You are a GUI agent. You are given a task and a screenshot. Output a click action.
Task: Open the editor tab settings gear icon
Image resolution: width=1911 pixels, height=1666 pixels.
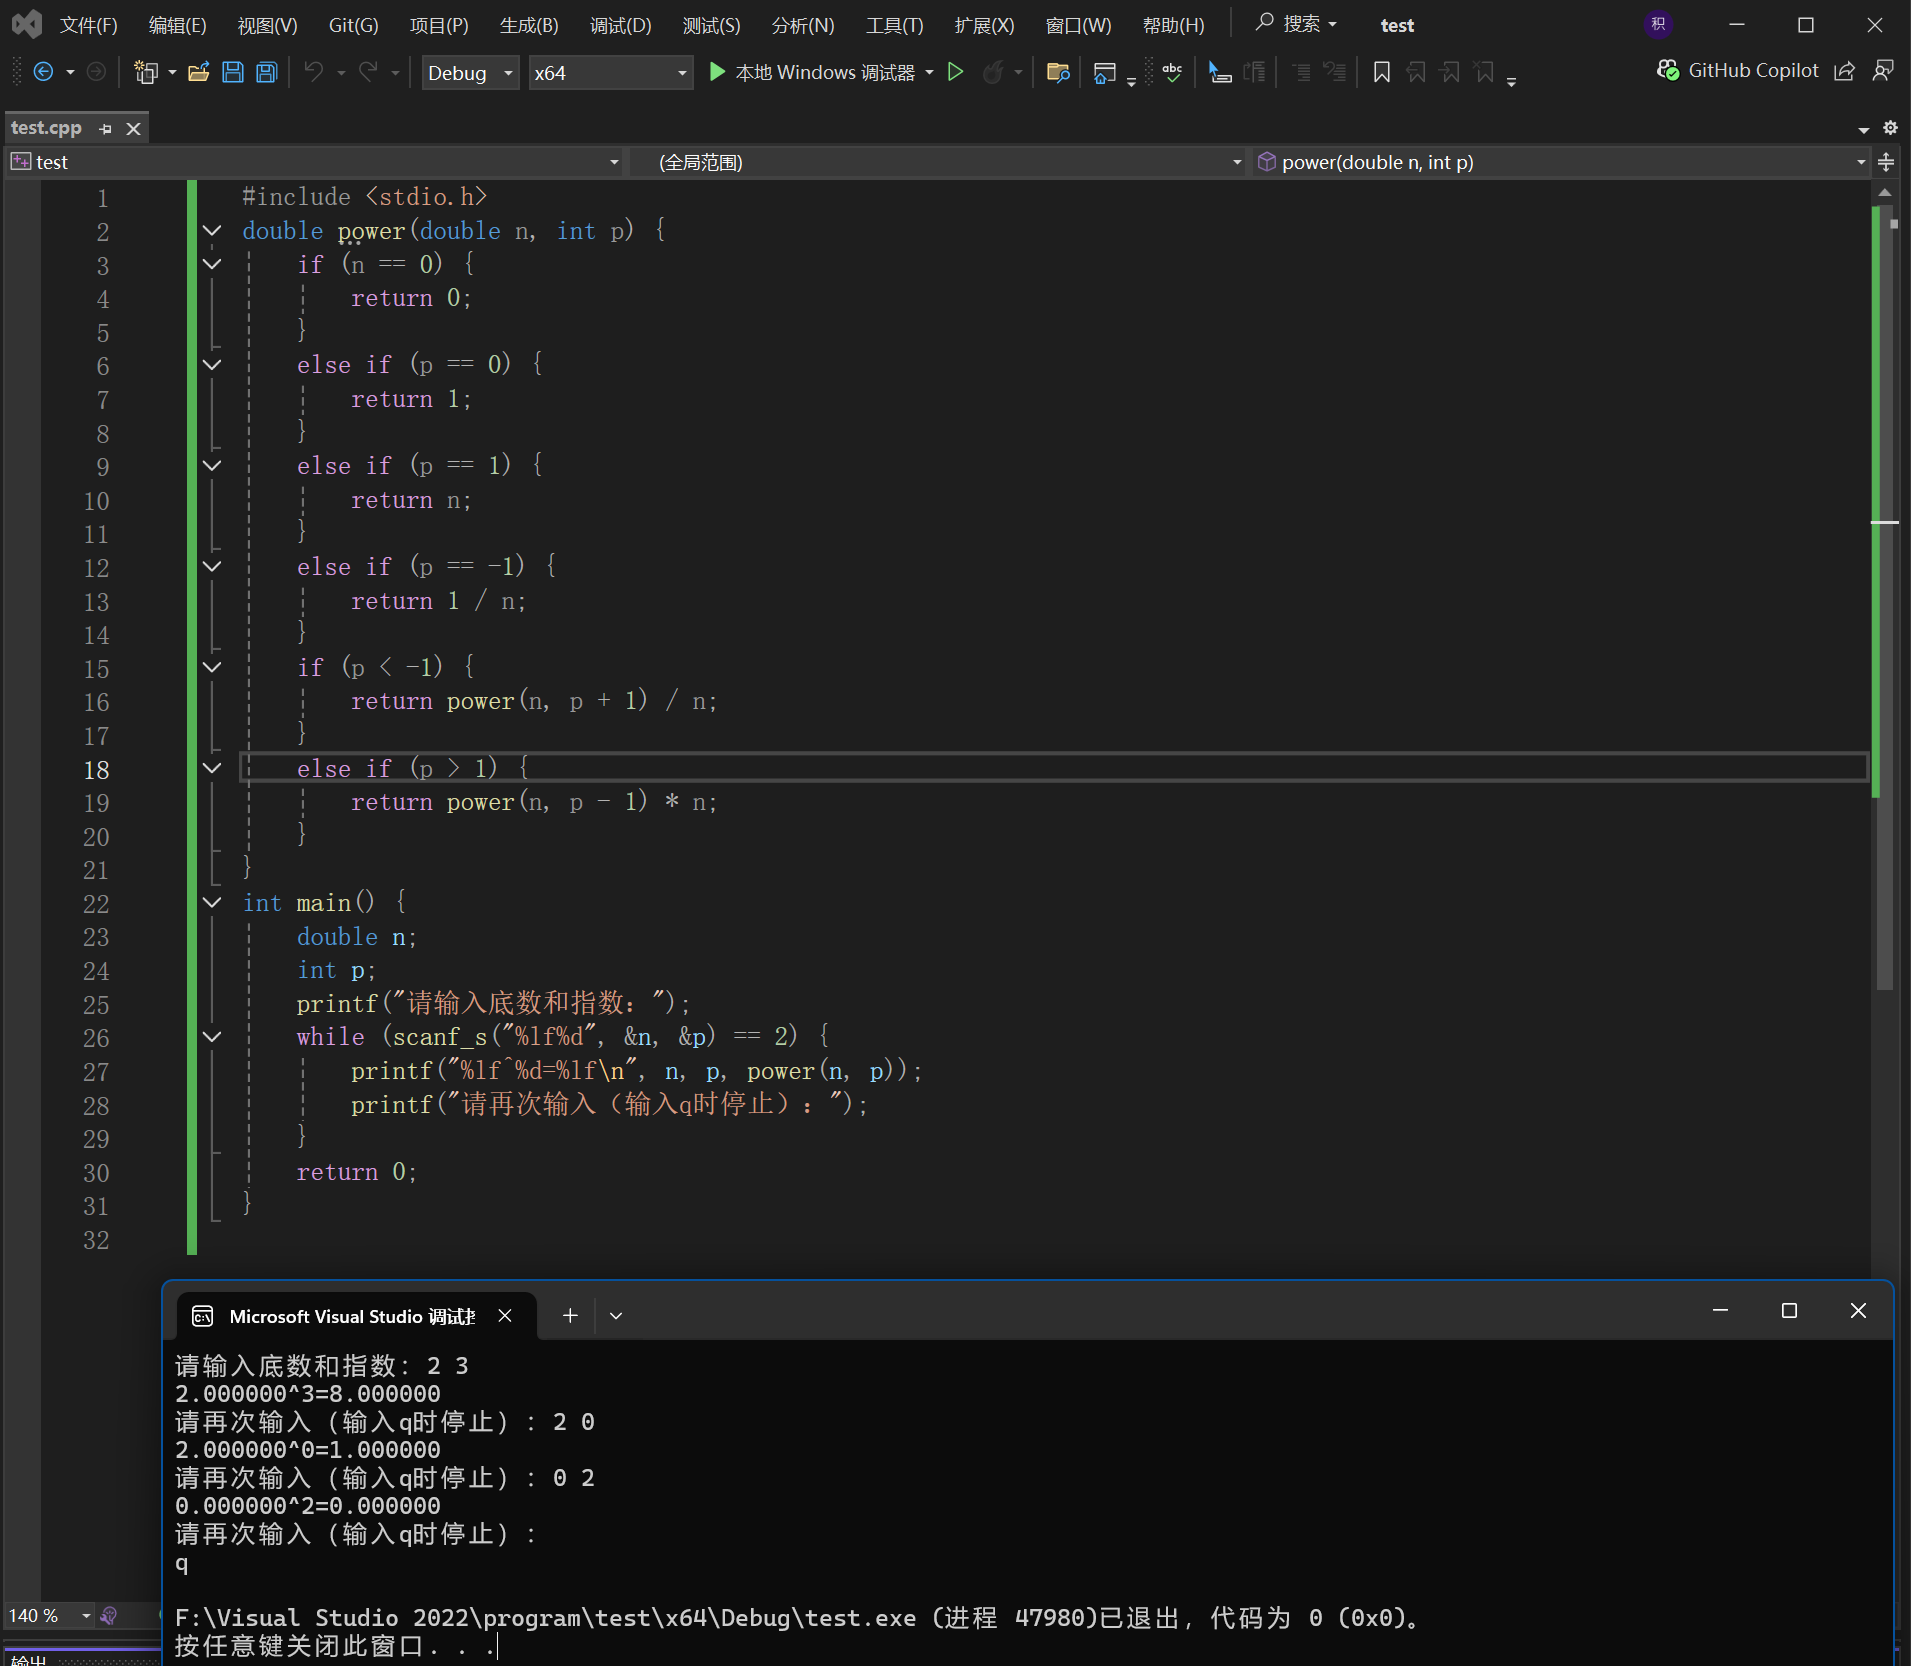(1890, 128)
